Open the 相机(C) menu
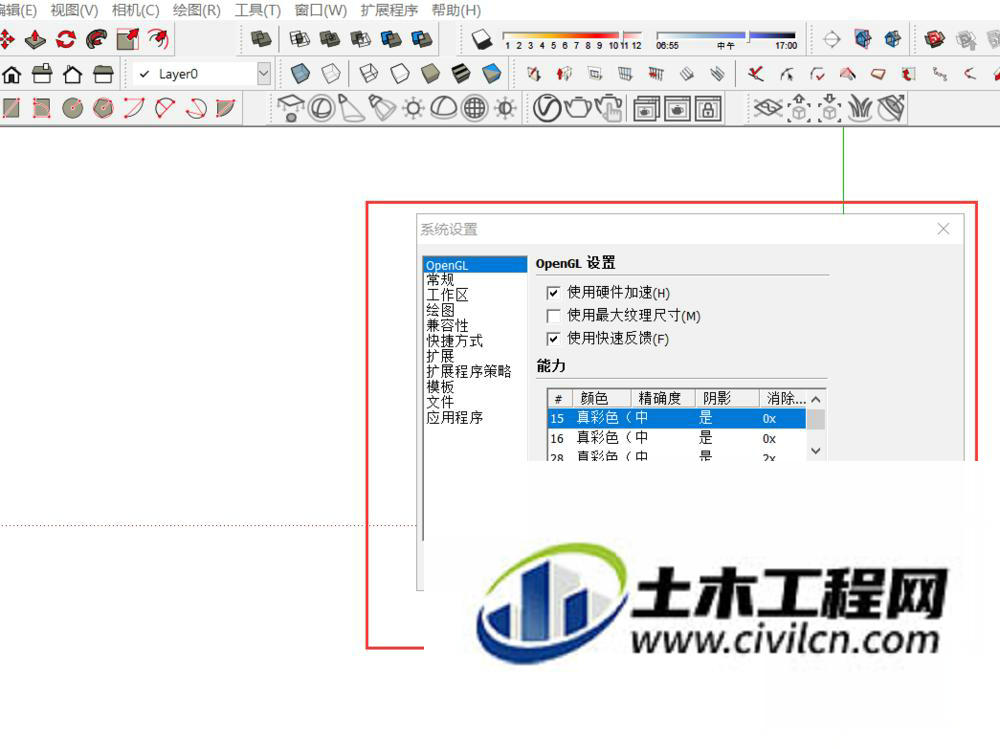Viewport: 1000px width, 749px height. coord(135,10)
